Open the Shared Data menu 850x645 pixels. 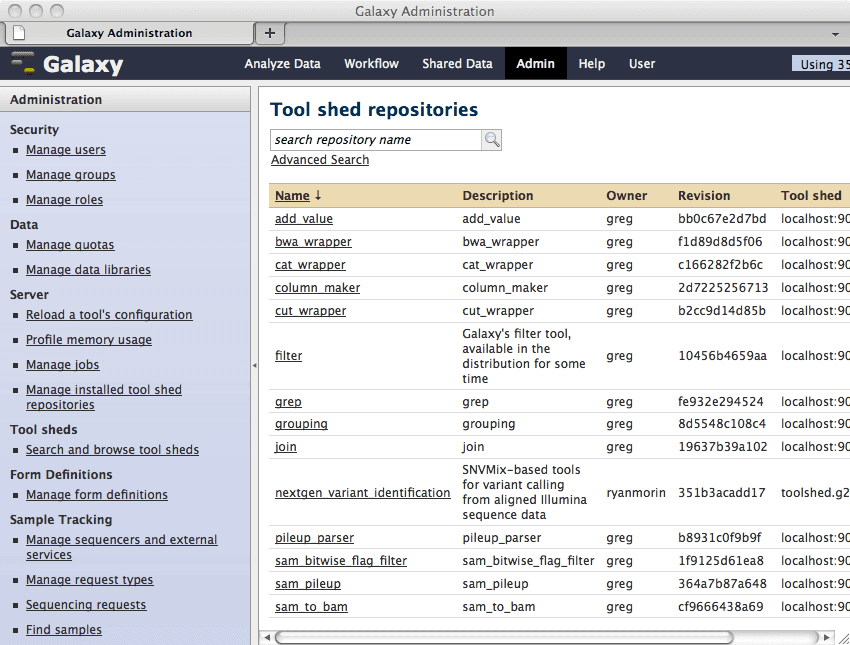[457, 64]
